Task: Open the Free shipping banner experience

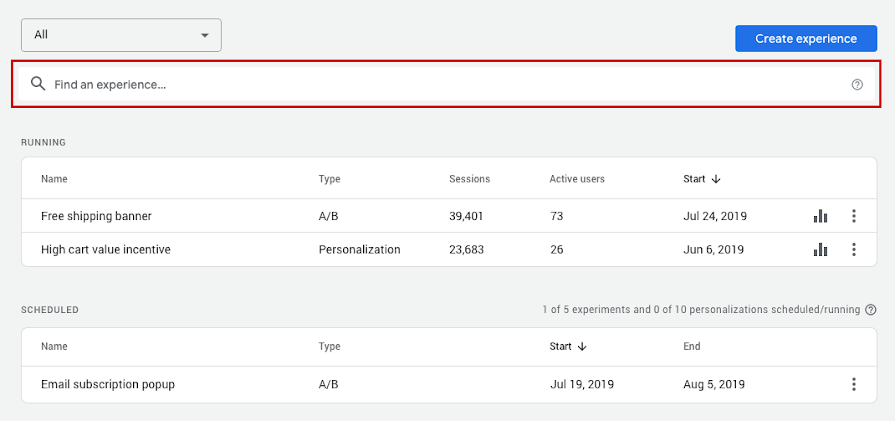Action: click(x=96, y=216)
